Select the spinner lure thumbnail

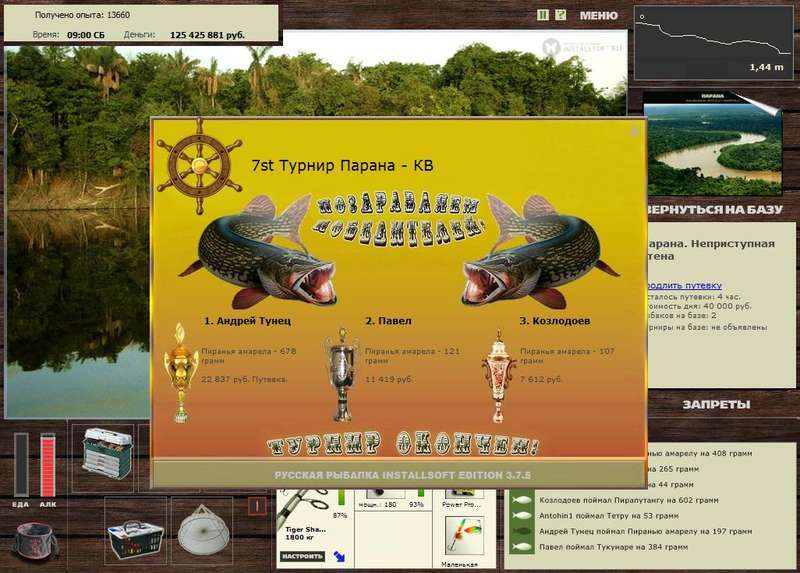click(464, 536)
